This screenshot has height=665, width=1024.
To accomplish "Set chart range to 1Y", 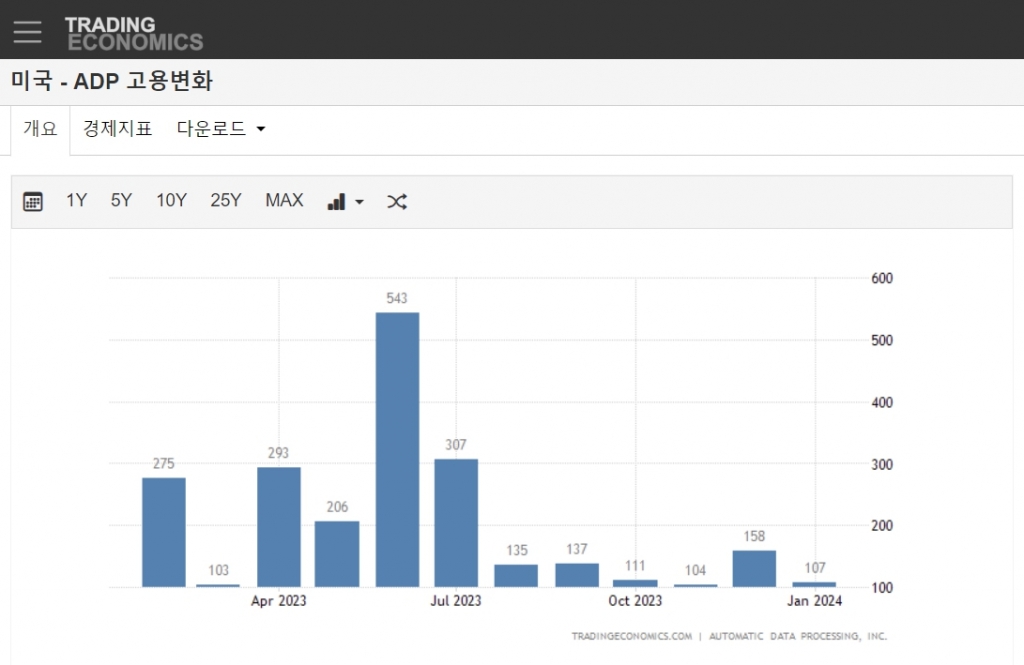I will coord(77,201).
